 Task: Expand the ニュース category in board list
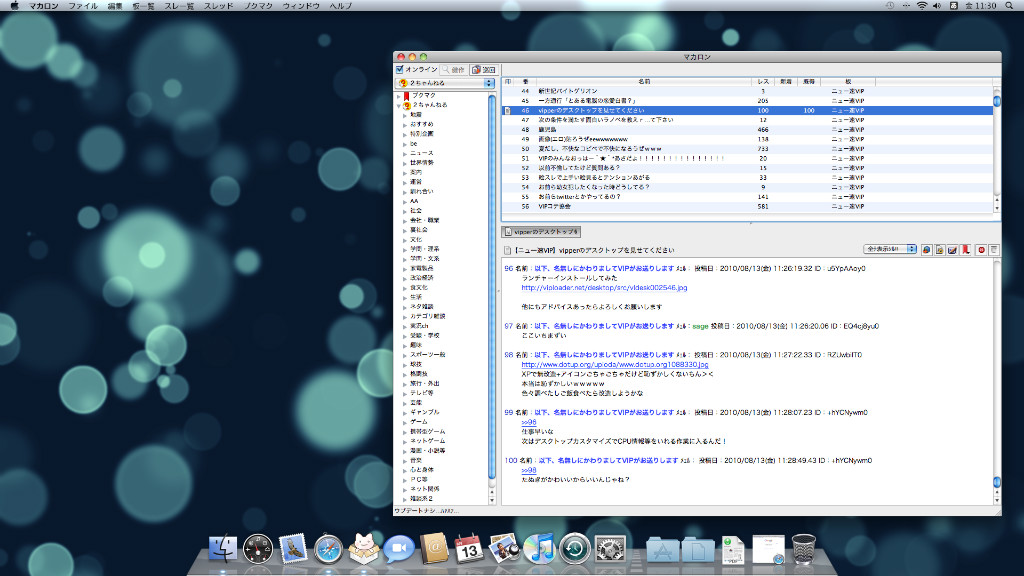pos(406,153)
